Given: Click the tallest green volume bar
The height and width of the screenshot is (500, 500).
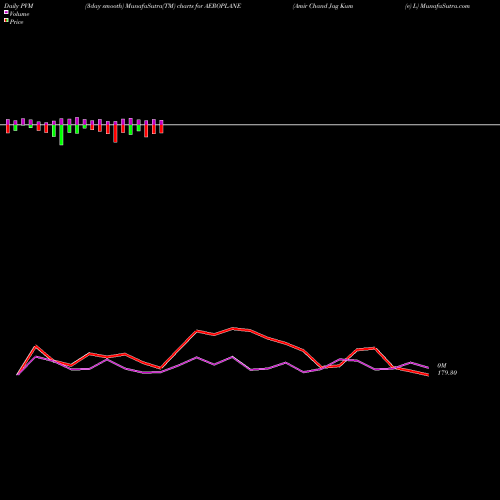Looking at the screenshot, I should [x=61, y=135].
